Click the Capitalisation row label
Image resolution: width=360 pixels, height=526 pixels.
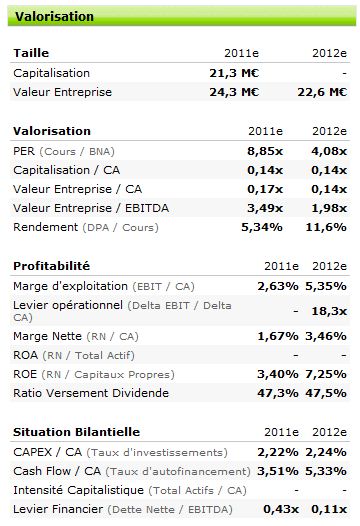51,73
